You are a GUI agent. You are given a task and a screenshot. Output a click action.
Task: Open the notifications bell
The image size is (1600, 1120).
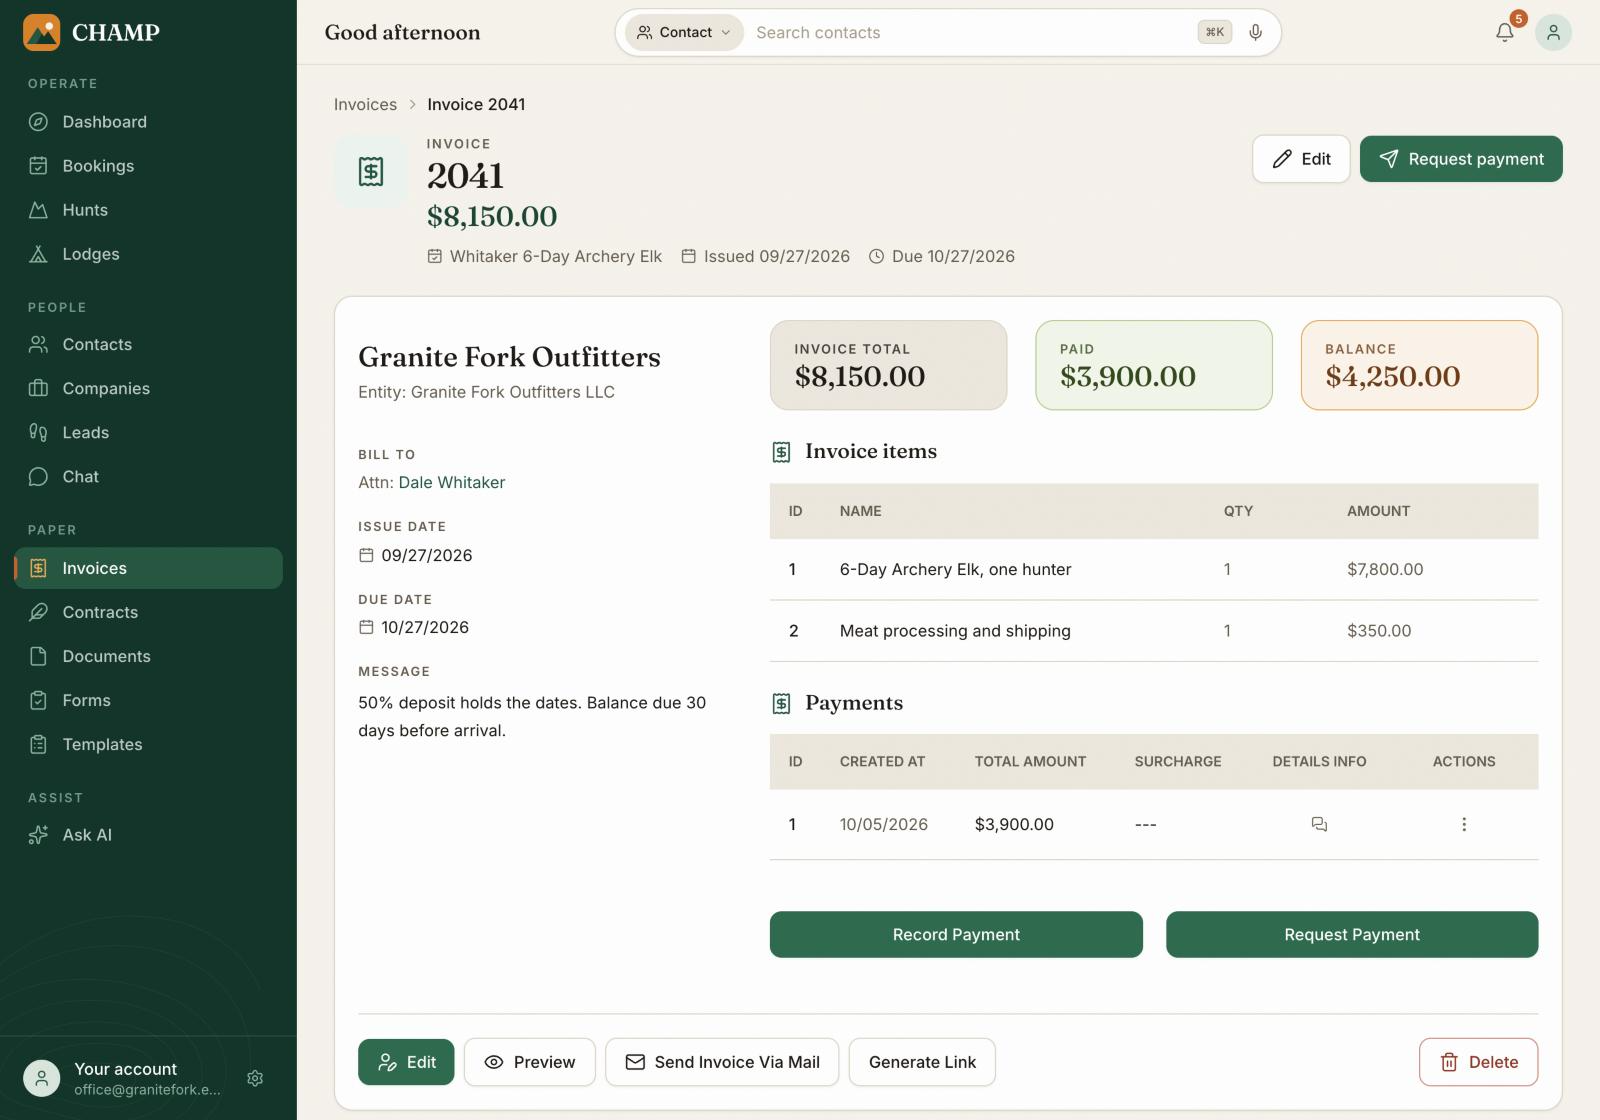tap(1504, 33)
